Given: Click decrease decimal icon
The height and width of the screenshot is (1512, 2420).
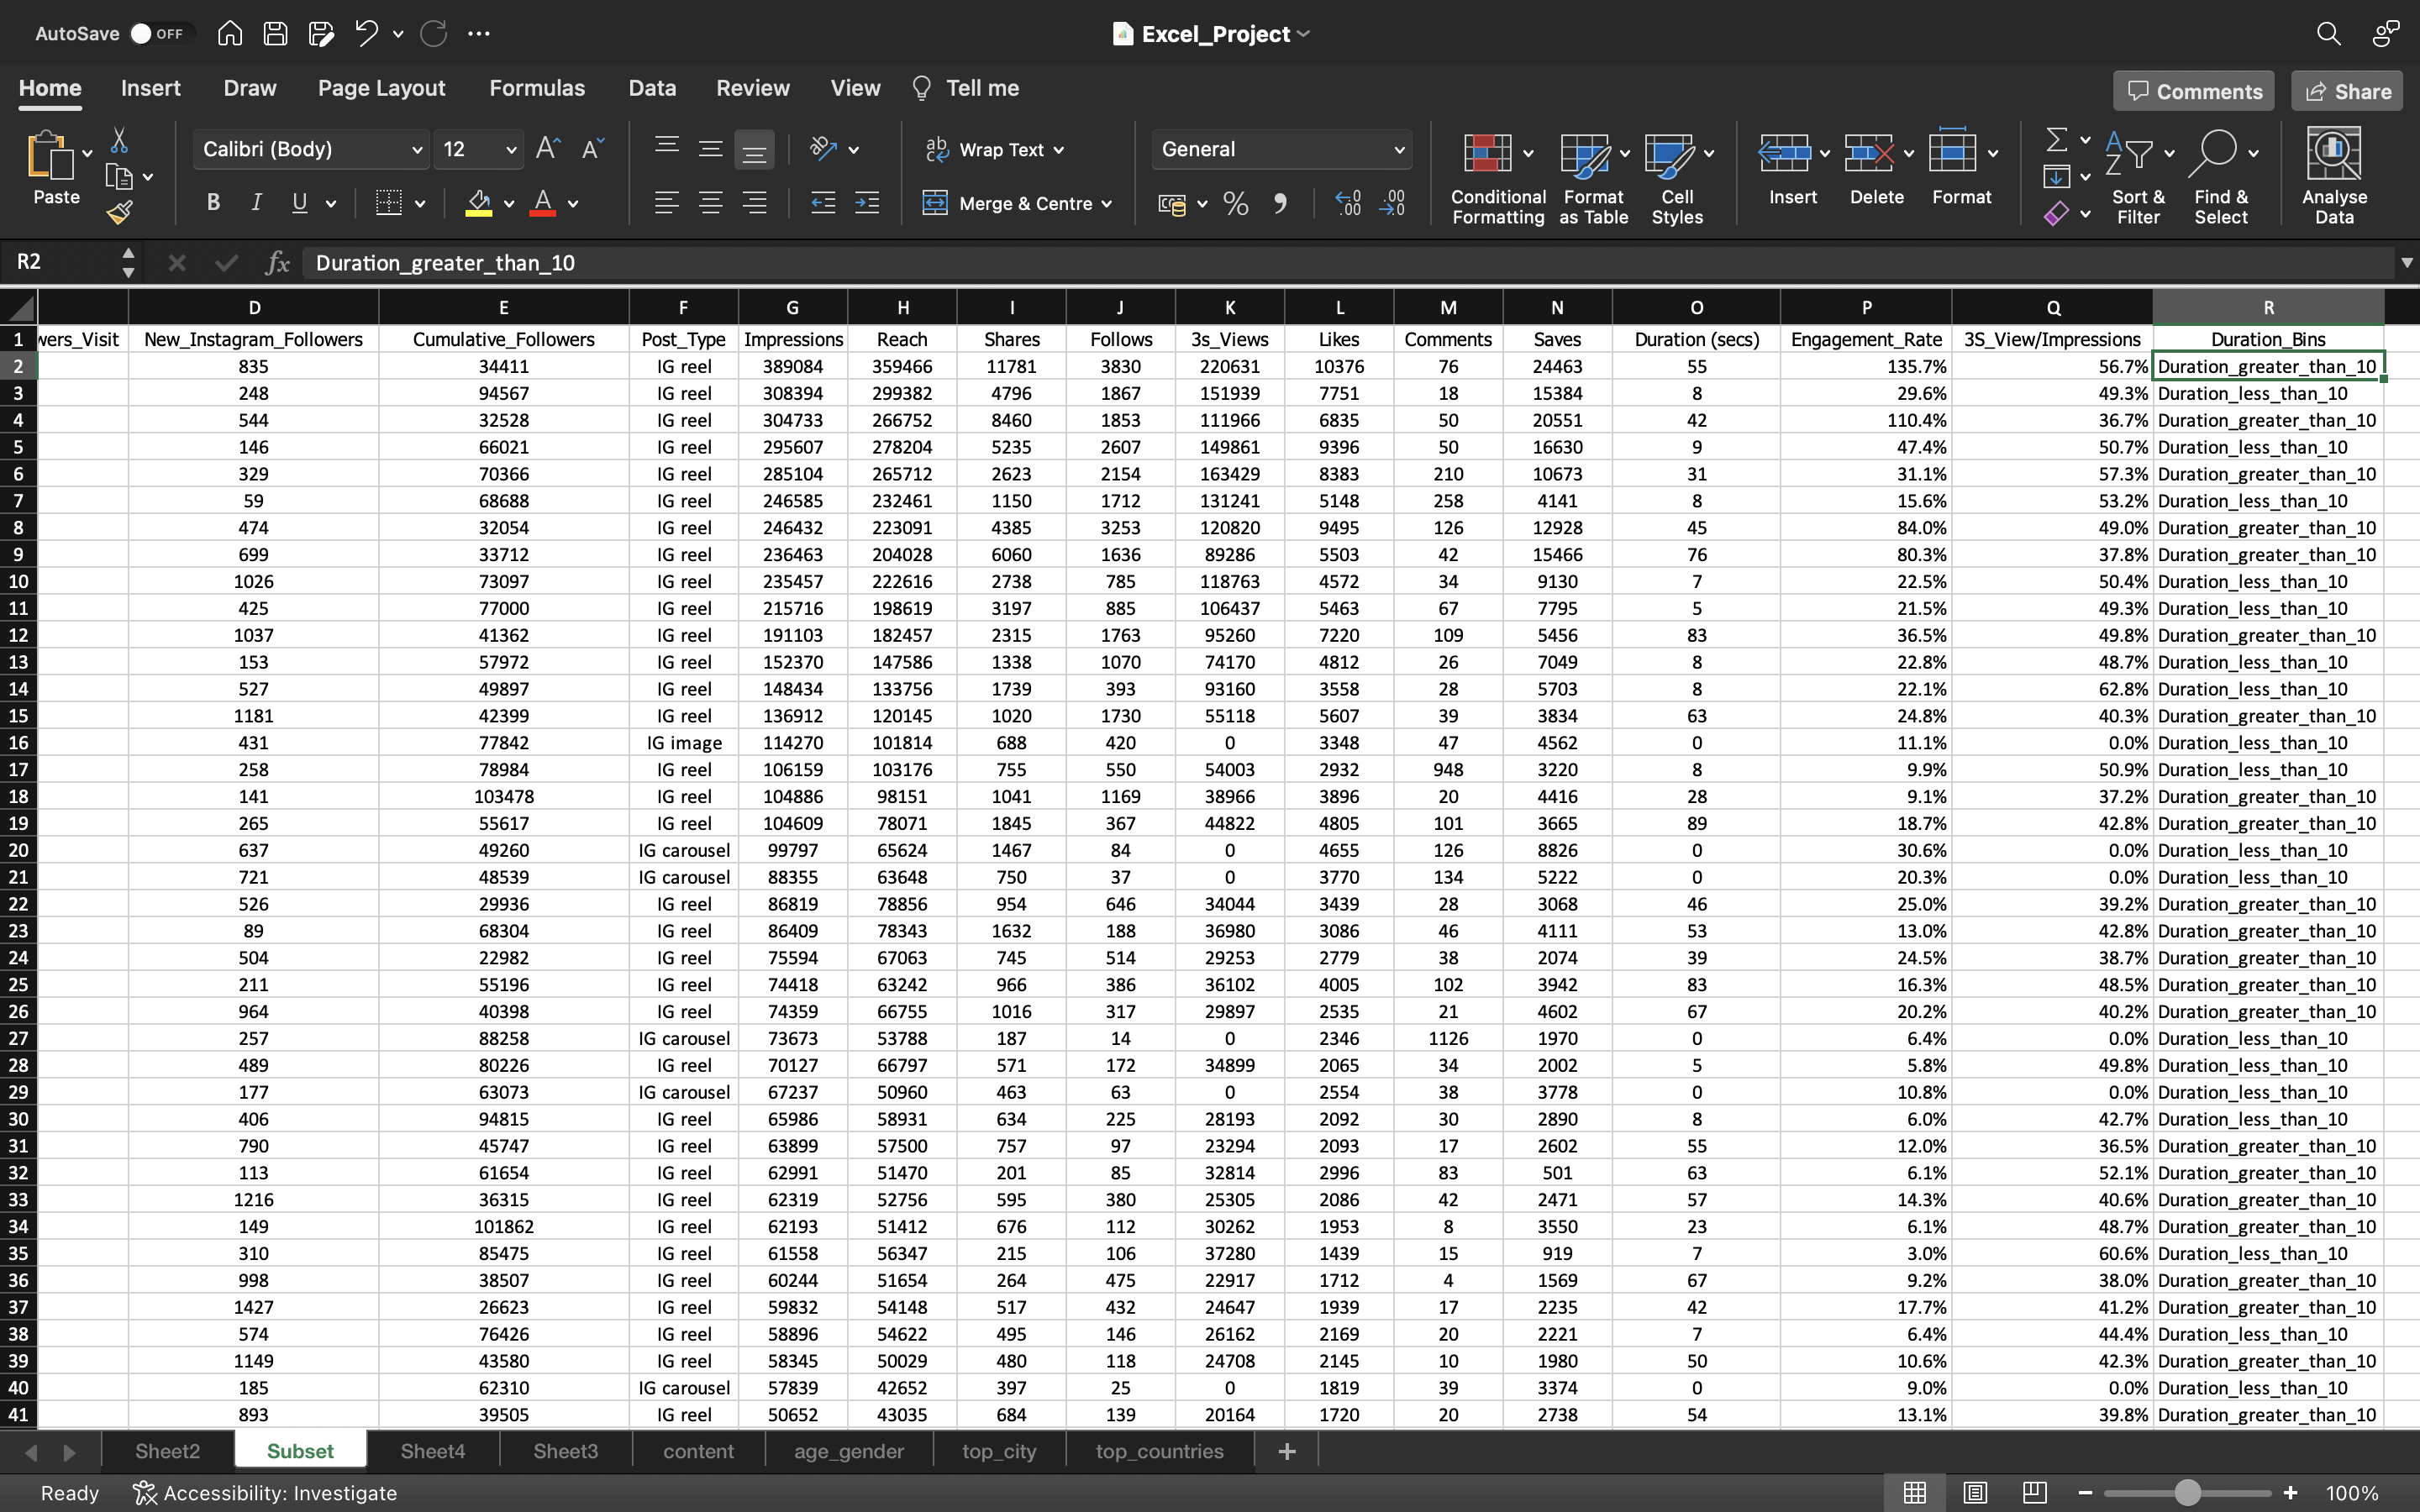Looking at the screenshot, I should click(x=1392, y=204).
